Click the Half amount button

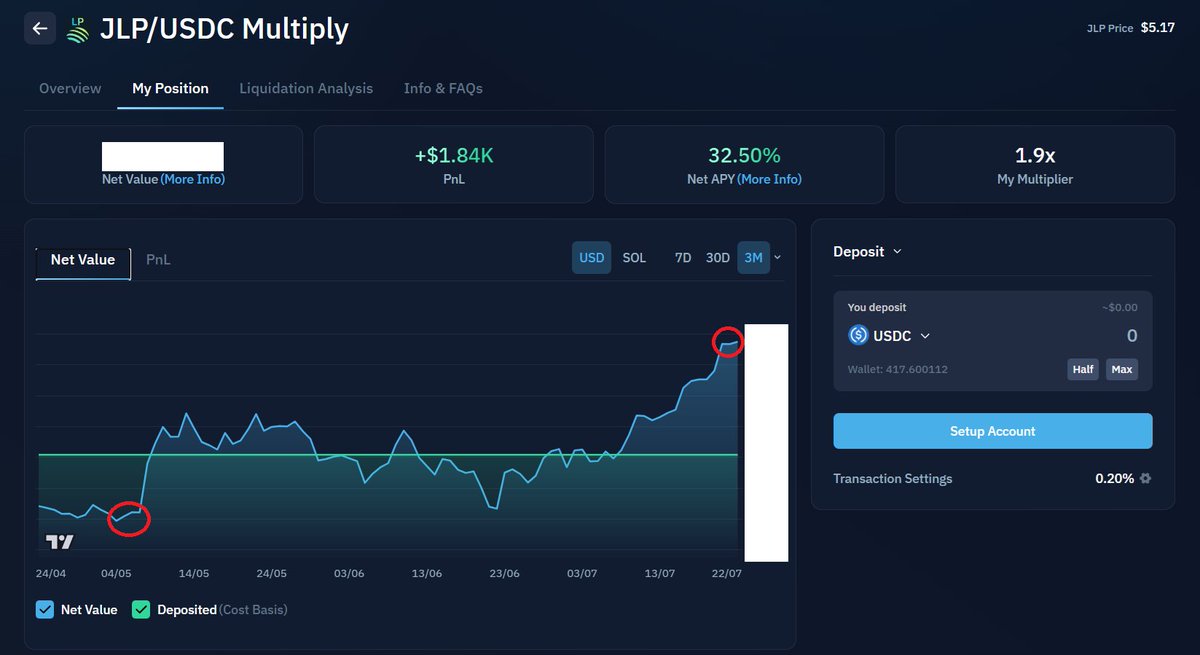1083,370
